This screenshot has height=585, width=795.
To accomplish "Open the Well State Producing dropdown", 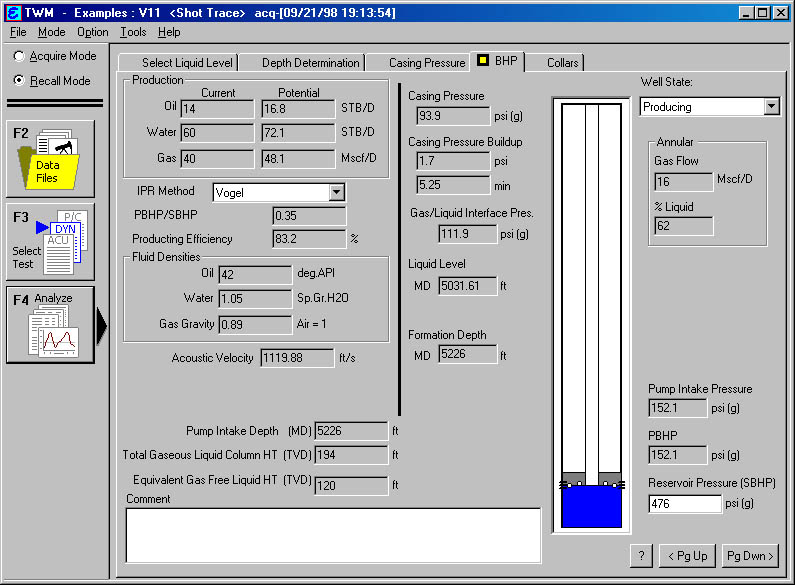I will 770,106.
